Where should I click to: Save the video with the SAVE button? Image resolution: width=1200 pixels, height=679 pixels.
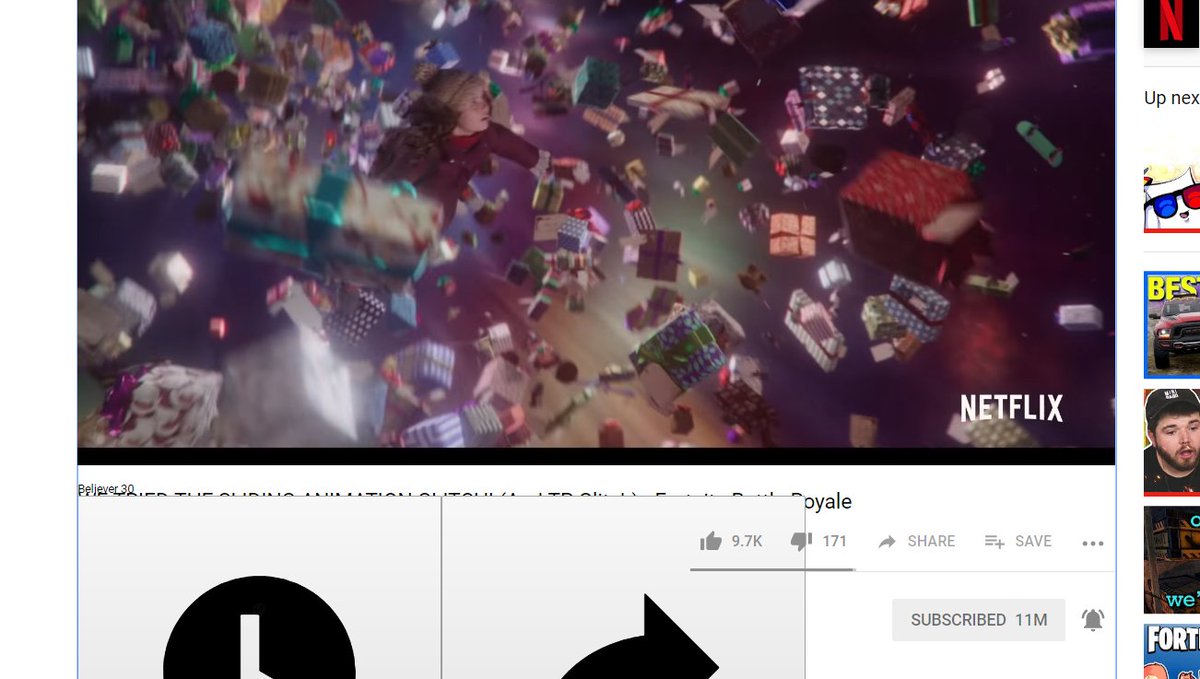[1018, 541]
